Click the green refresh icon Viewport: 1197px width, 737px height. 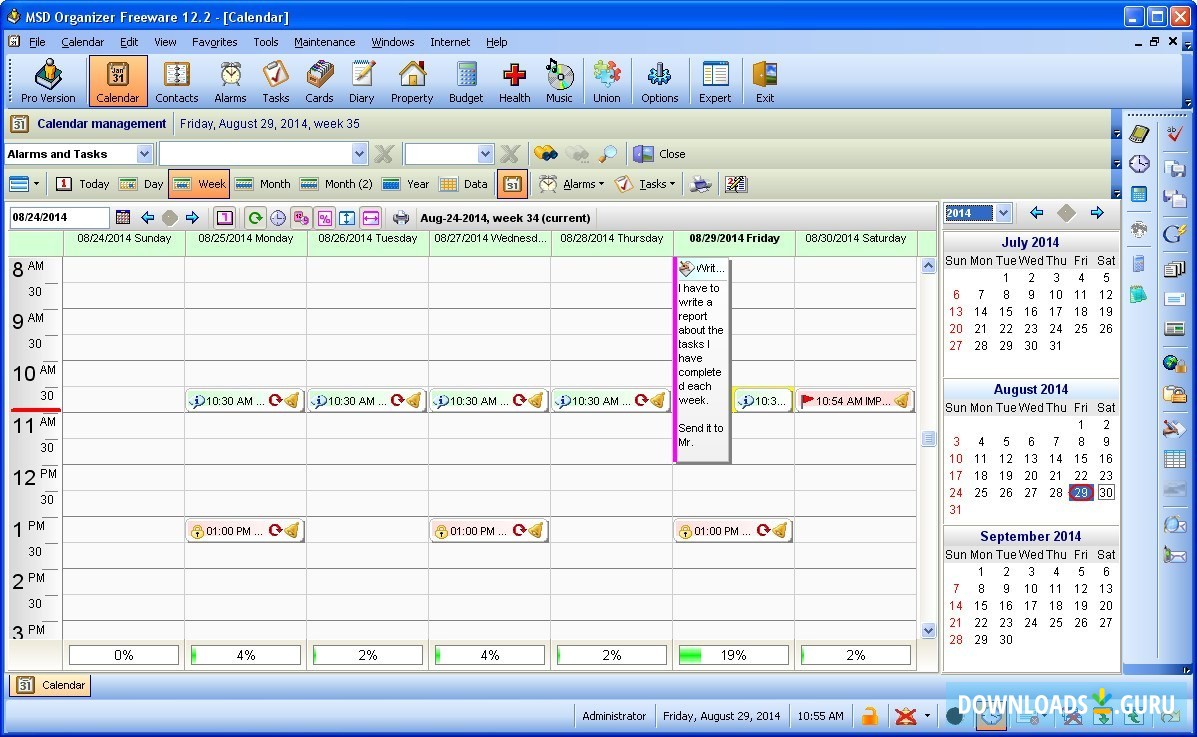(256, 218)
